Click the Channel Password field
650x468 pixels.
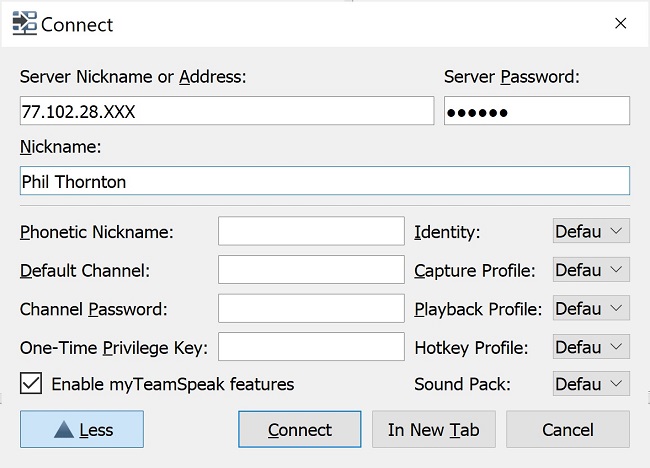point(311,309)
